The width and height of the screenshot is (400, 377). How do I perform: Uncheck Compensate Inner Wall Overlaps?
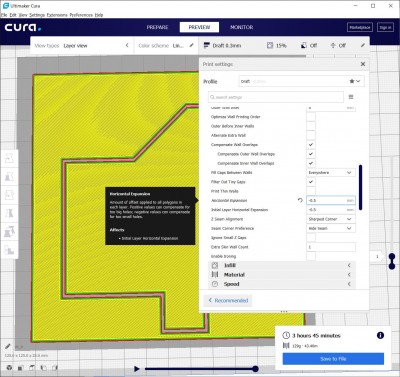pyautogui.click(x=311, y=163)
